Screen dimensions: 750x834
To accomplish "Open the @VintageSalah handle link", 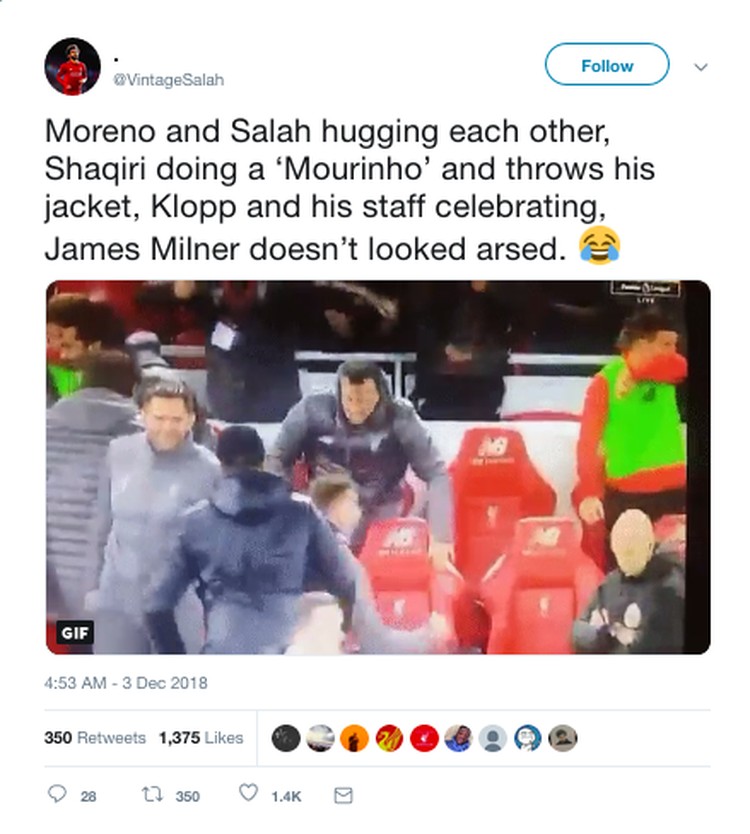I will click(x=169, y=80).
